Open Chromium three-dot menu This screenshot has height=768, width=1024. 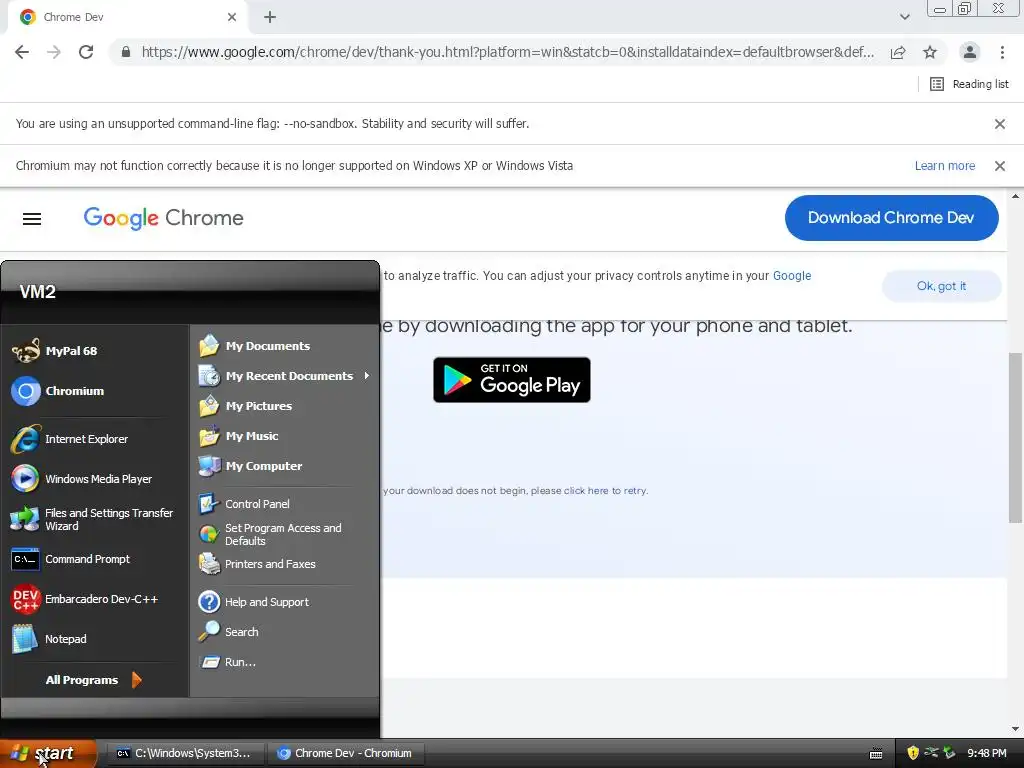(1002, 52)
